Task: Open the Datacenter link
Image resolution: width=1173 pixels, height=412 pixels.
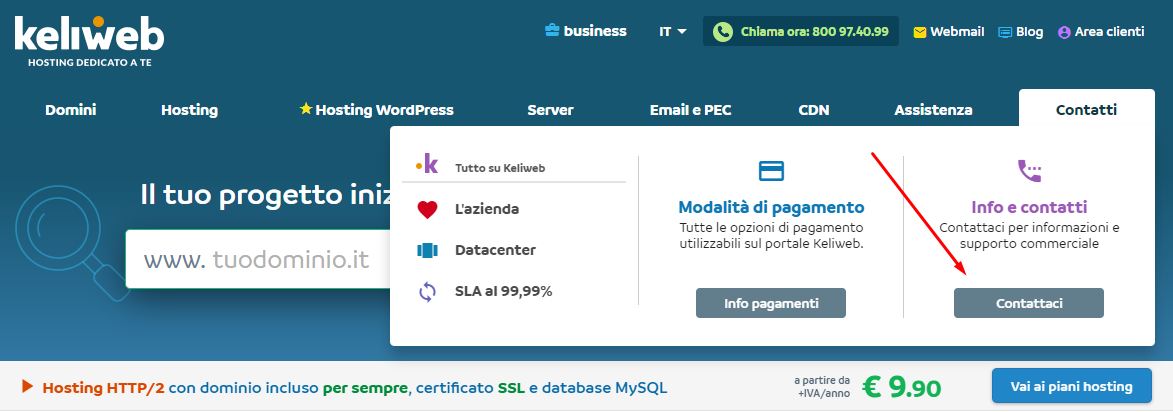Action: (x=495, y=250)
